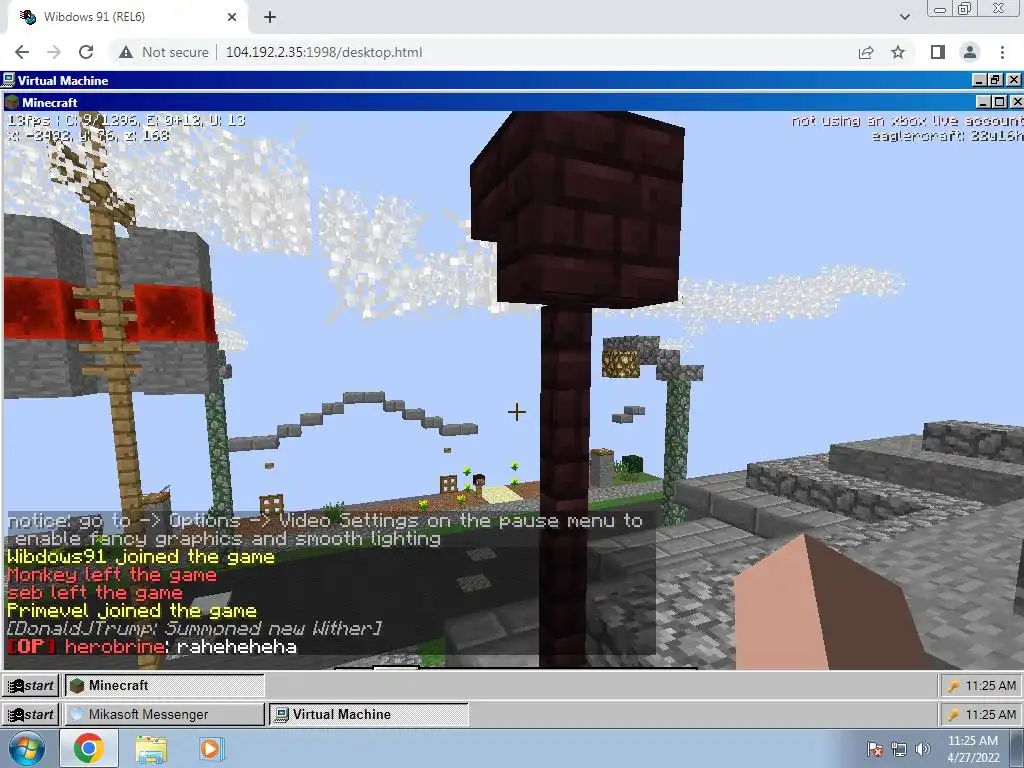The width and height of the screenshot is (1024, 768).
Task: Open a new browser tab
Action: [x=270, y=17]
